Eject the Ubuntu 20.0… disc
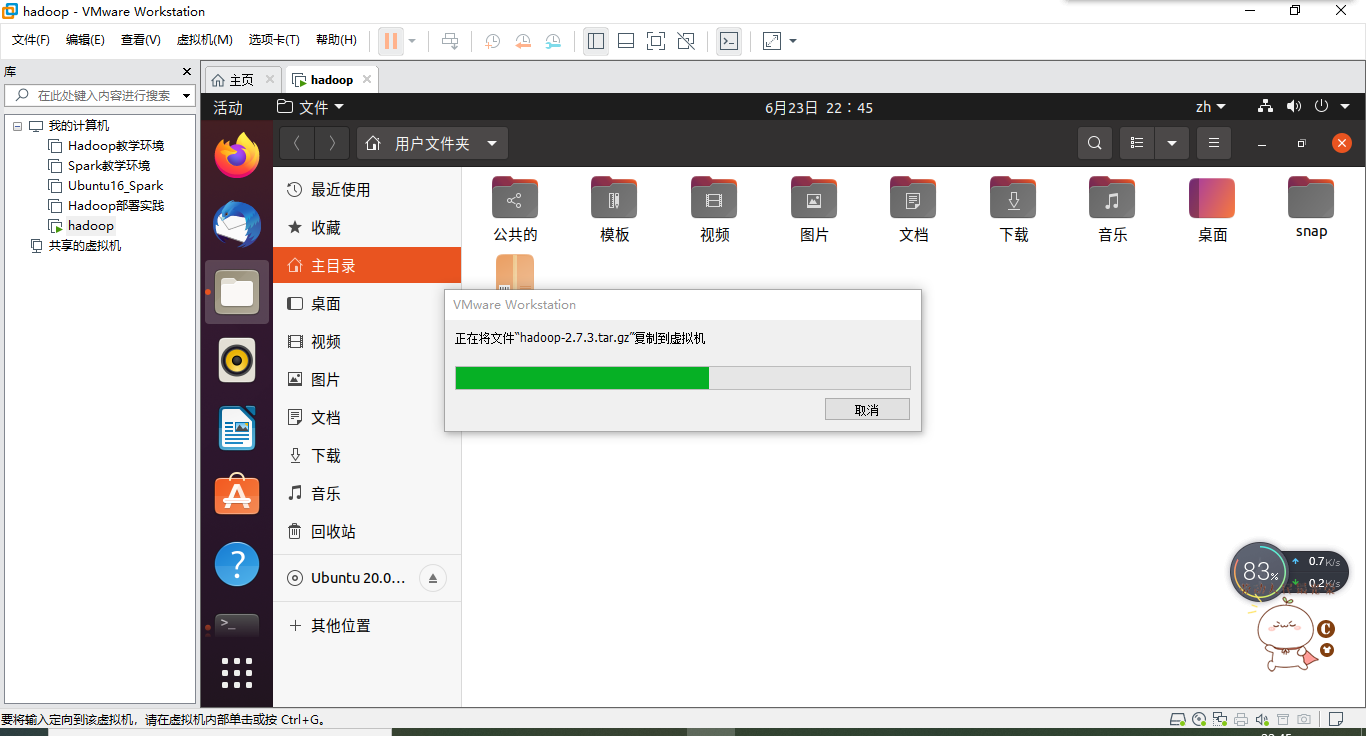 tap(433, 578)
